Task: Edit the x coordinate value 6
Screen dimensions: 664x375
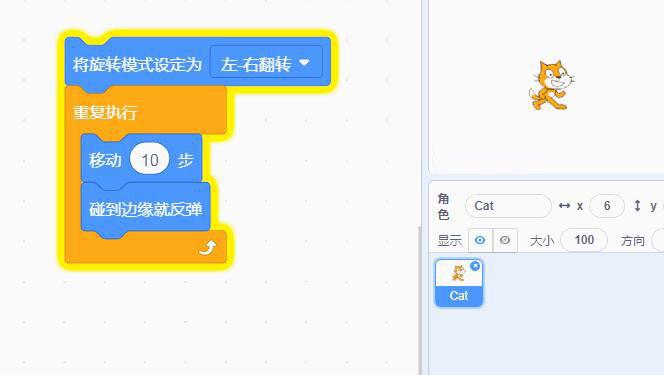Action: (x=607, y=206)
